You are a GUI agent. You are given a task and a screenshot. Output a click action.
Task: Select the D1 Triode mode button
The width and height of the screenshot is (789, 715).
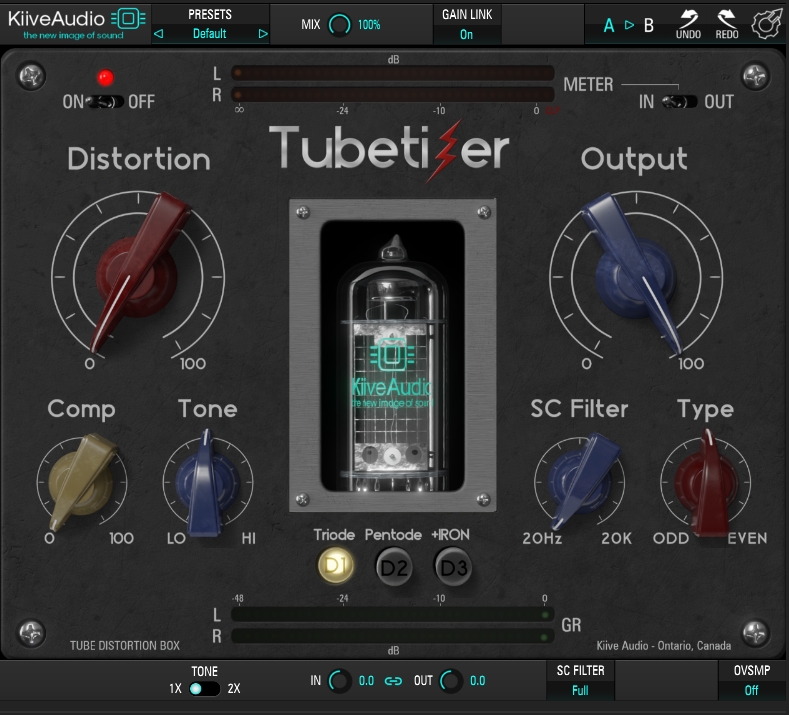click(x=336, y=566)
